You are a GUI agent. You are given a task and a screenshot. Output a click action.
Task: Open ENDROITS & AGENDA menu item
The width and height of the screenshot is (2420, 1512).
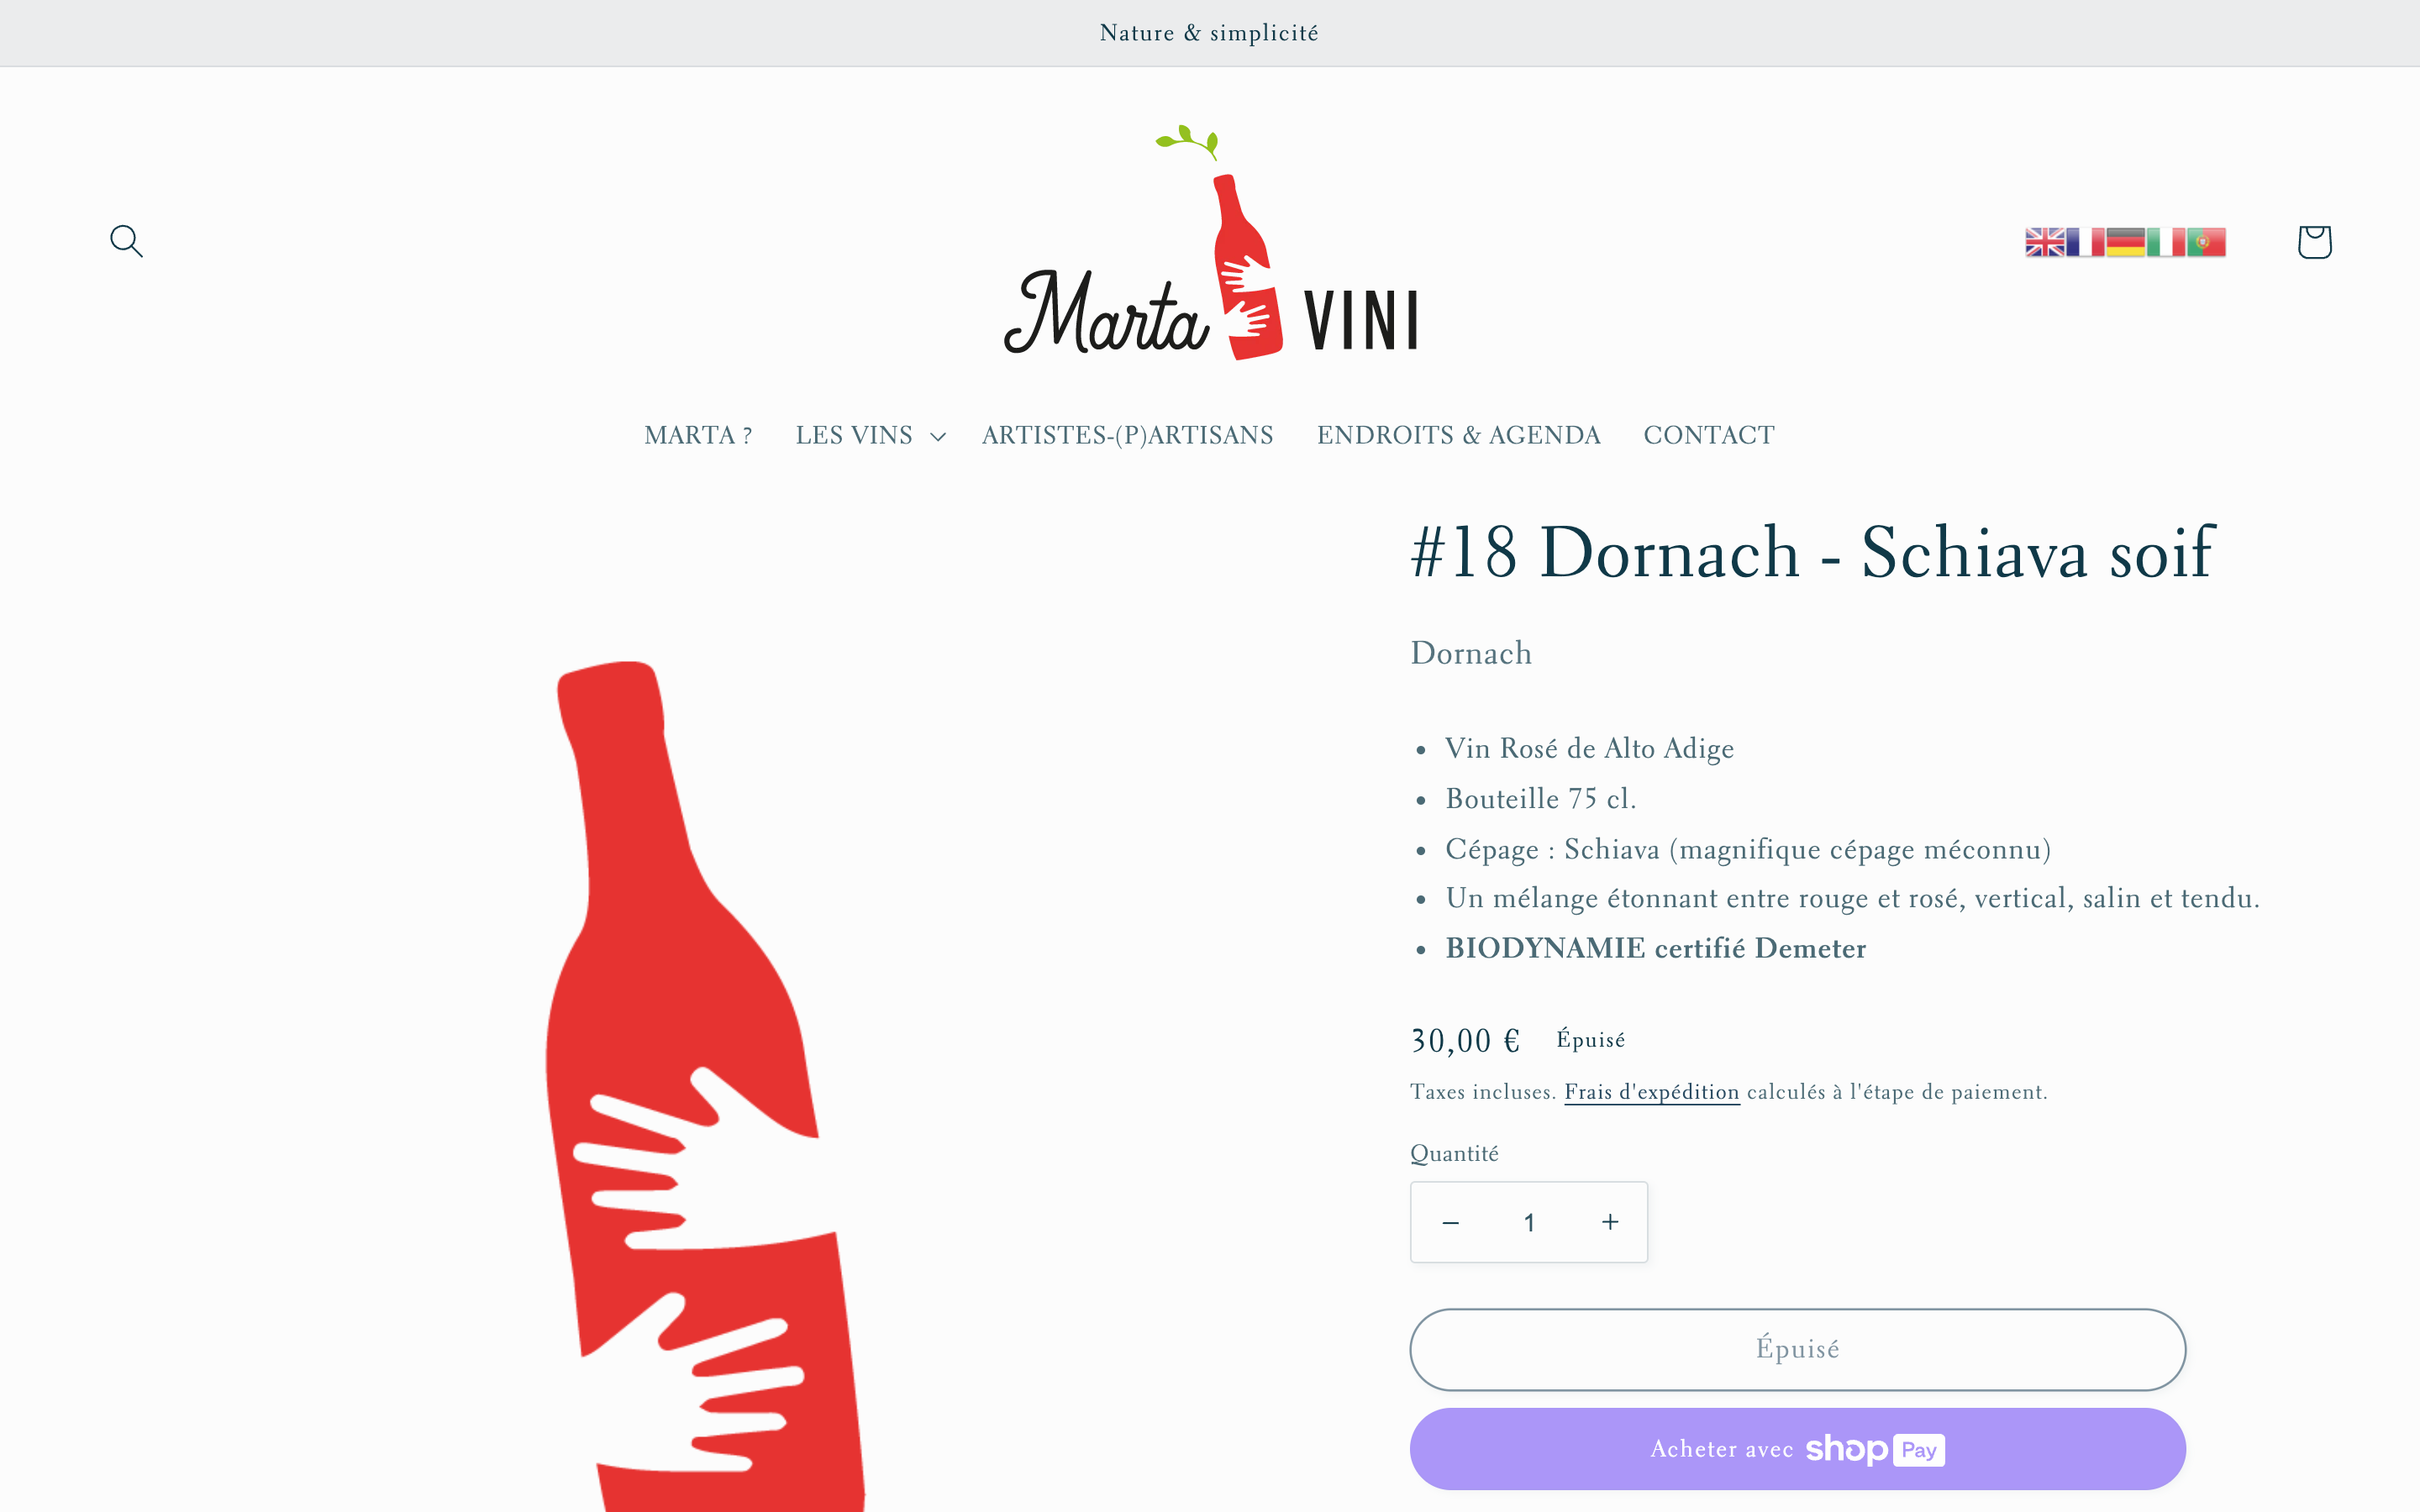[x=1458, y=435]
